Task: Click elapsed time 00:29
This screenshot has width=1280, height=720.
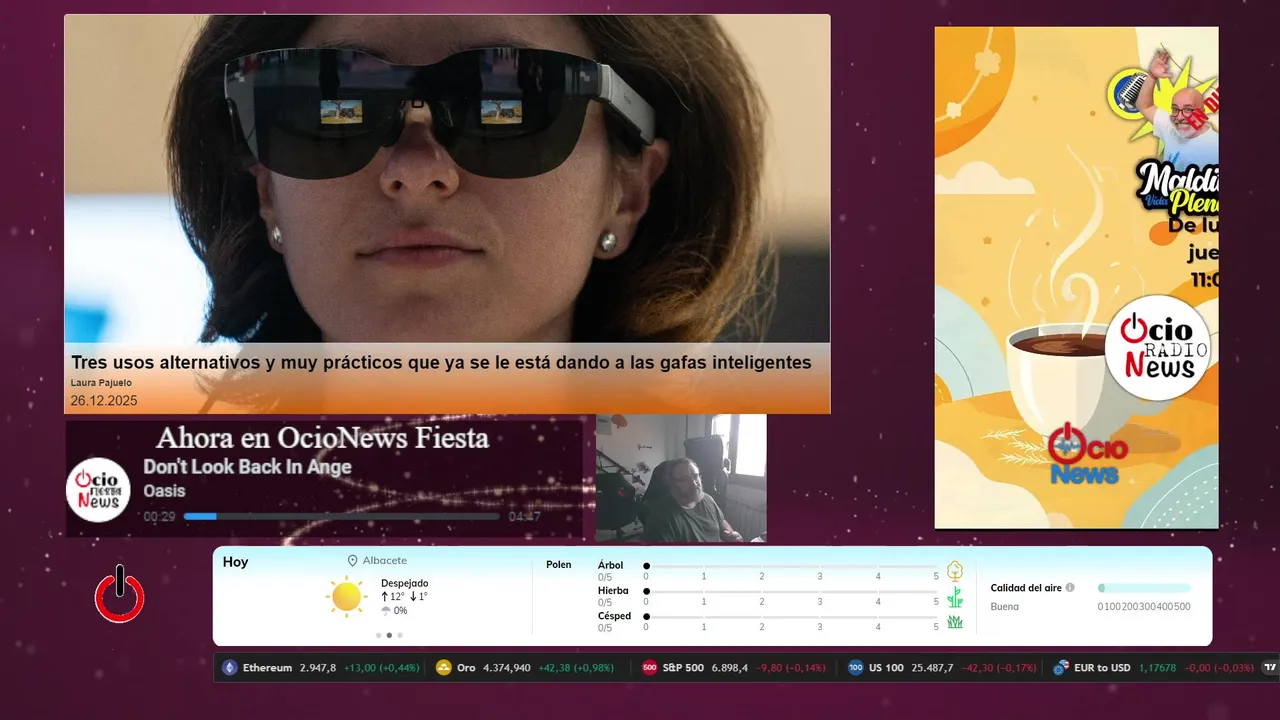Action: (159, 517)
